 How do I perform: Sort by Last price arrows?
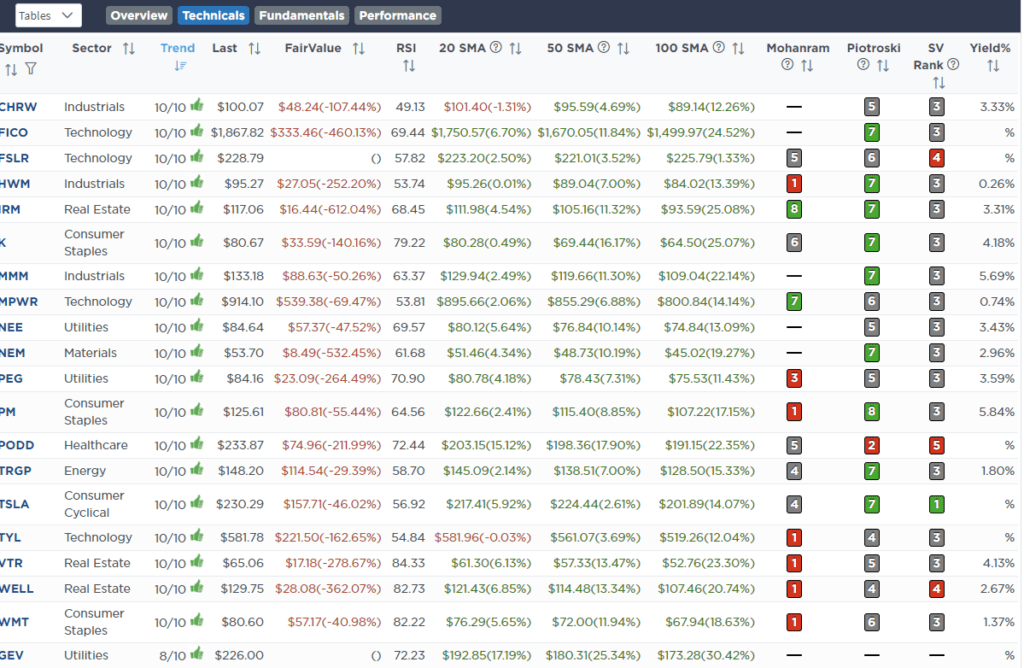[254, 48]
